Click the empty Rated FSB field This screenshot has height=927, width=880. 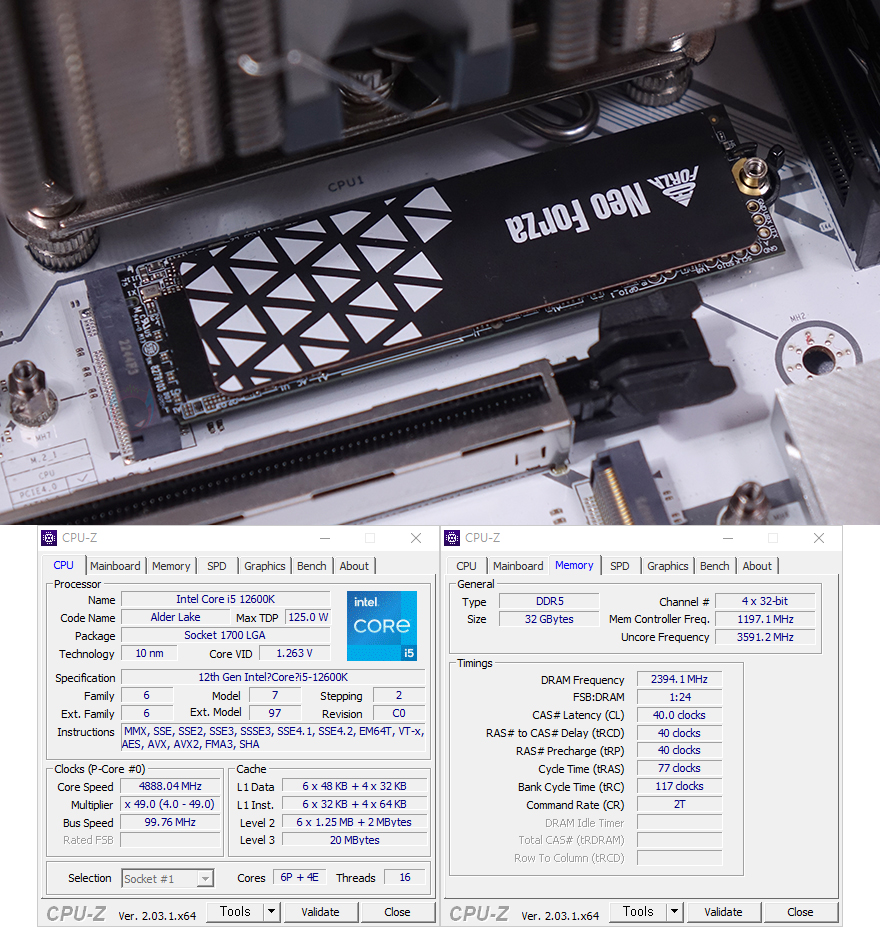point(170,840)
